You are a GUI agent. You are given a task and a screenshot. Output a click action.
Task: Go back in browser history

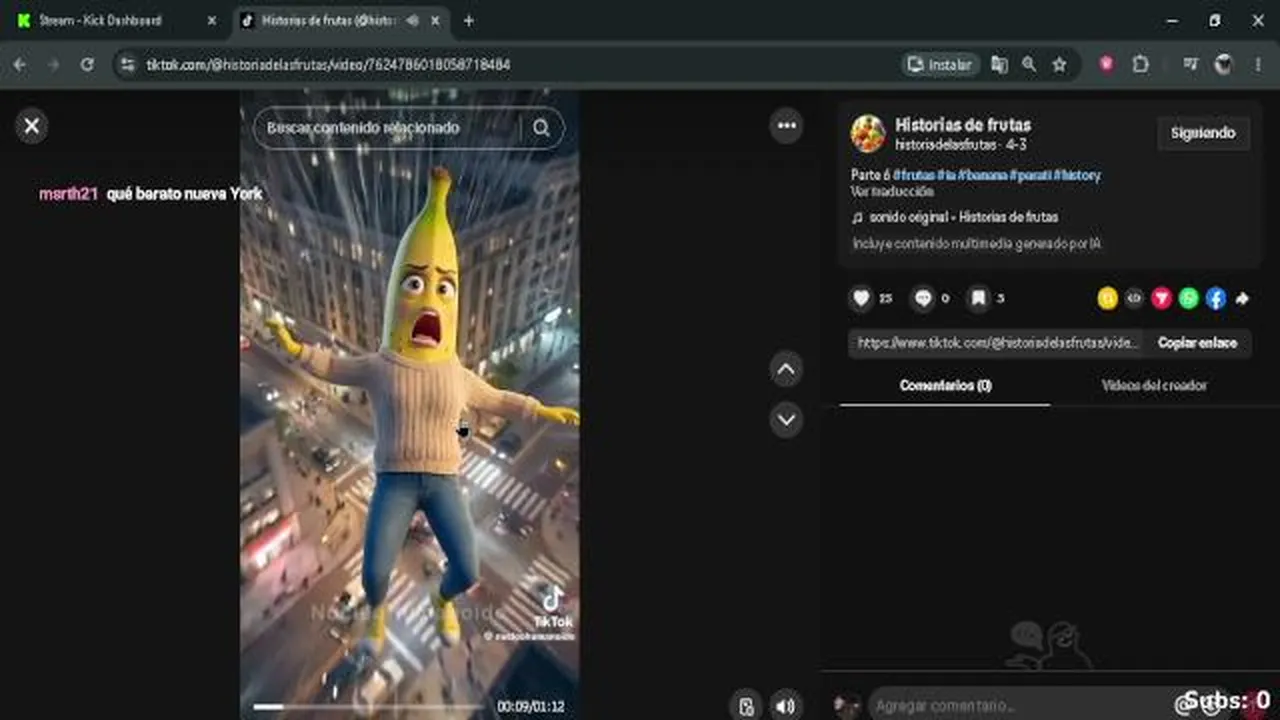pyautogui.click(x=20, y=64)
